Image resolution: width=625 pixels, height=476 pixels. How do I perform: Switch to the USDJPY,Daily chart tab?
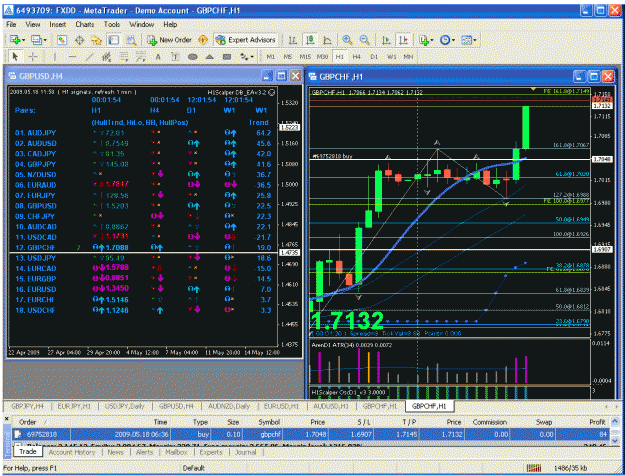[x=124, y=406]
